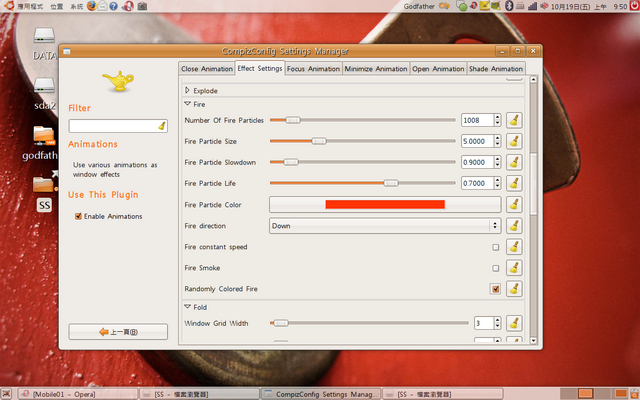This screenshot has width=640, height=400.
Task: Switch to the Focus Animation tab
Action: tap(313, 69)
